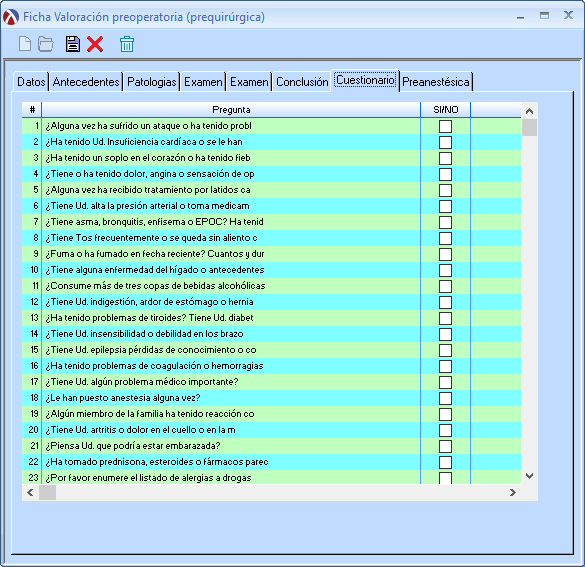Click the scroll down arrow of the list
The height and width of the screenshot is (567, 585).
pyautogui.click(x=529, y=476)
